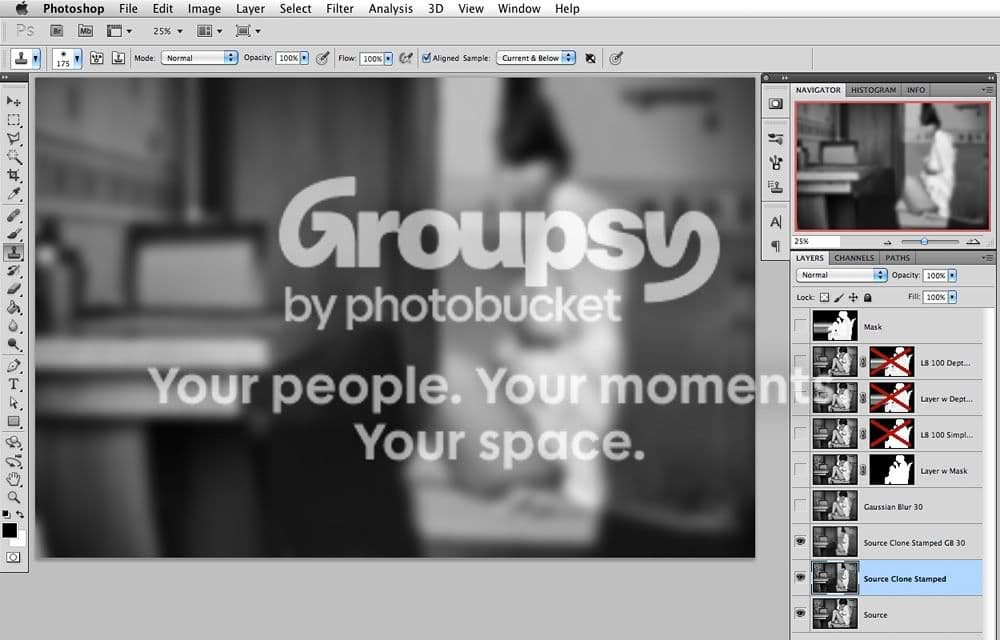The width and height of the screenshot is (1000, 640).
Task: Select the Magic Wand selection tool
Action: 13,157
